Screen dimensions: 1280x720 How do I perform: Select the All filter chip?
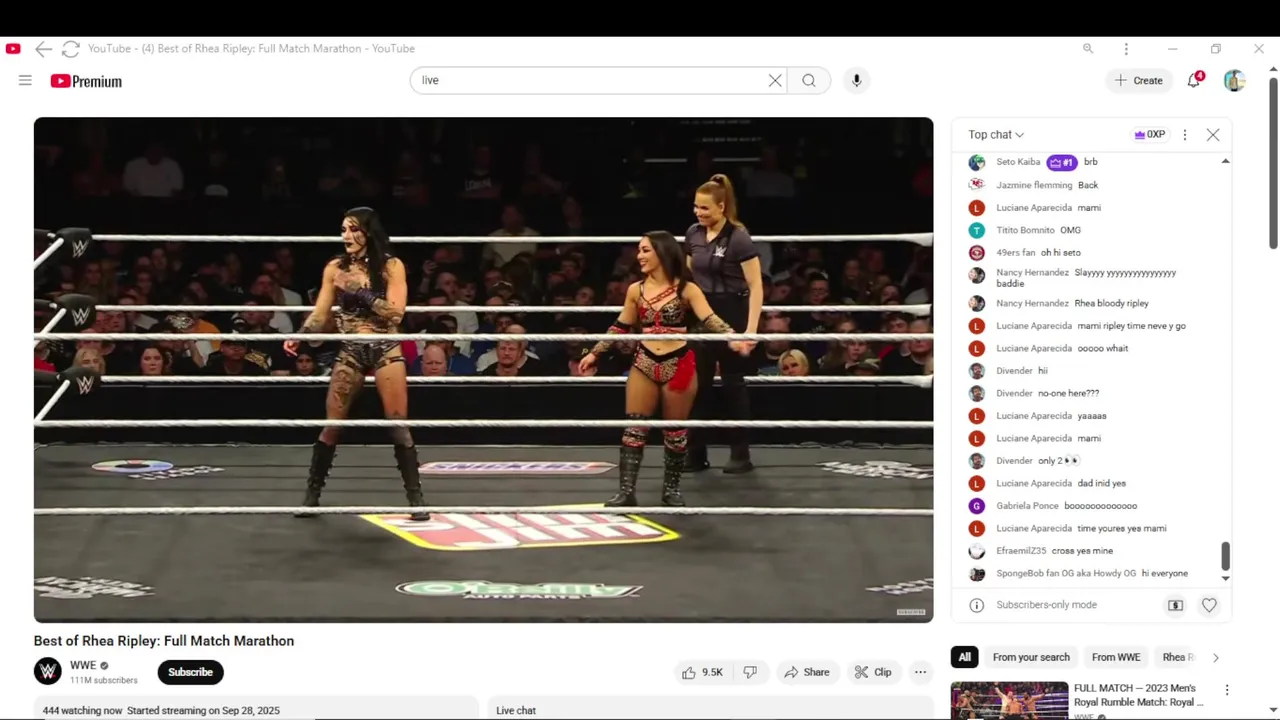click(964, 657)
